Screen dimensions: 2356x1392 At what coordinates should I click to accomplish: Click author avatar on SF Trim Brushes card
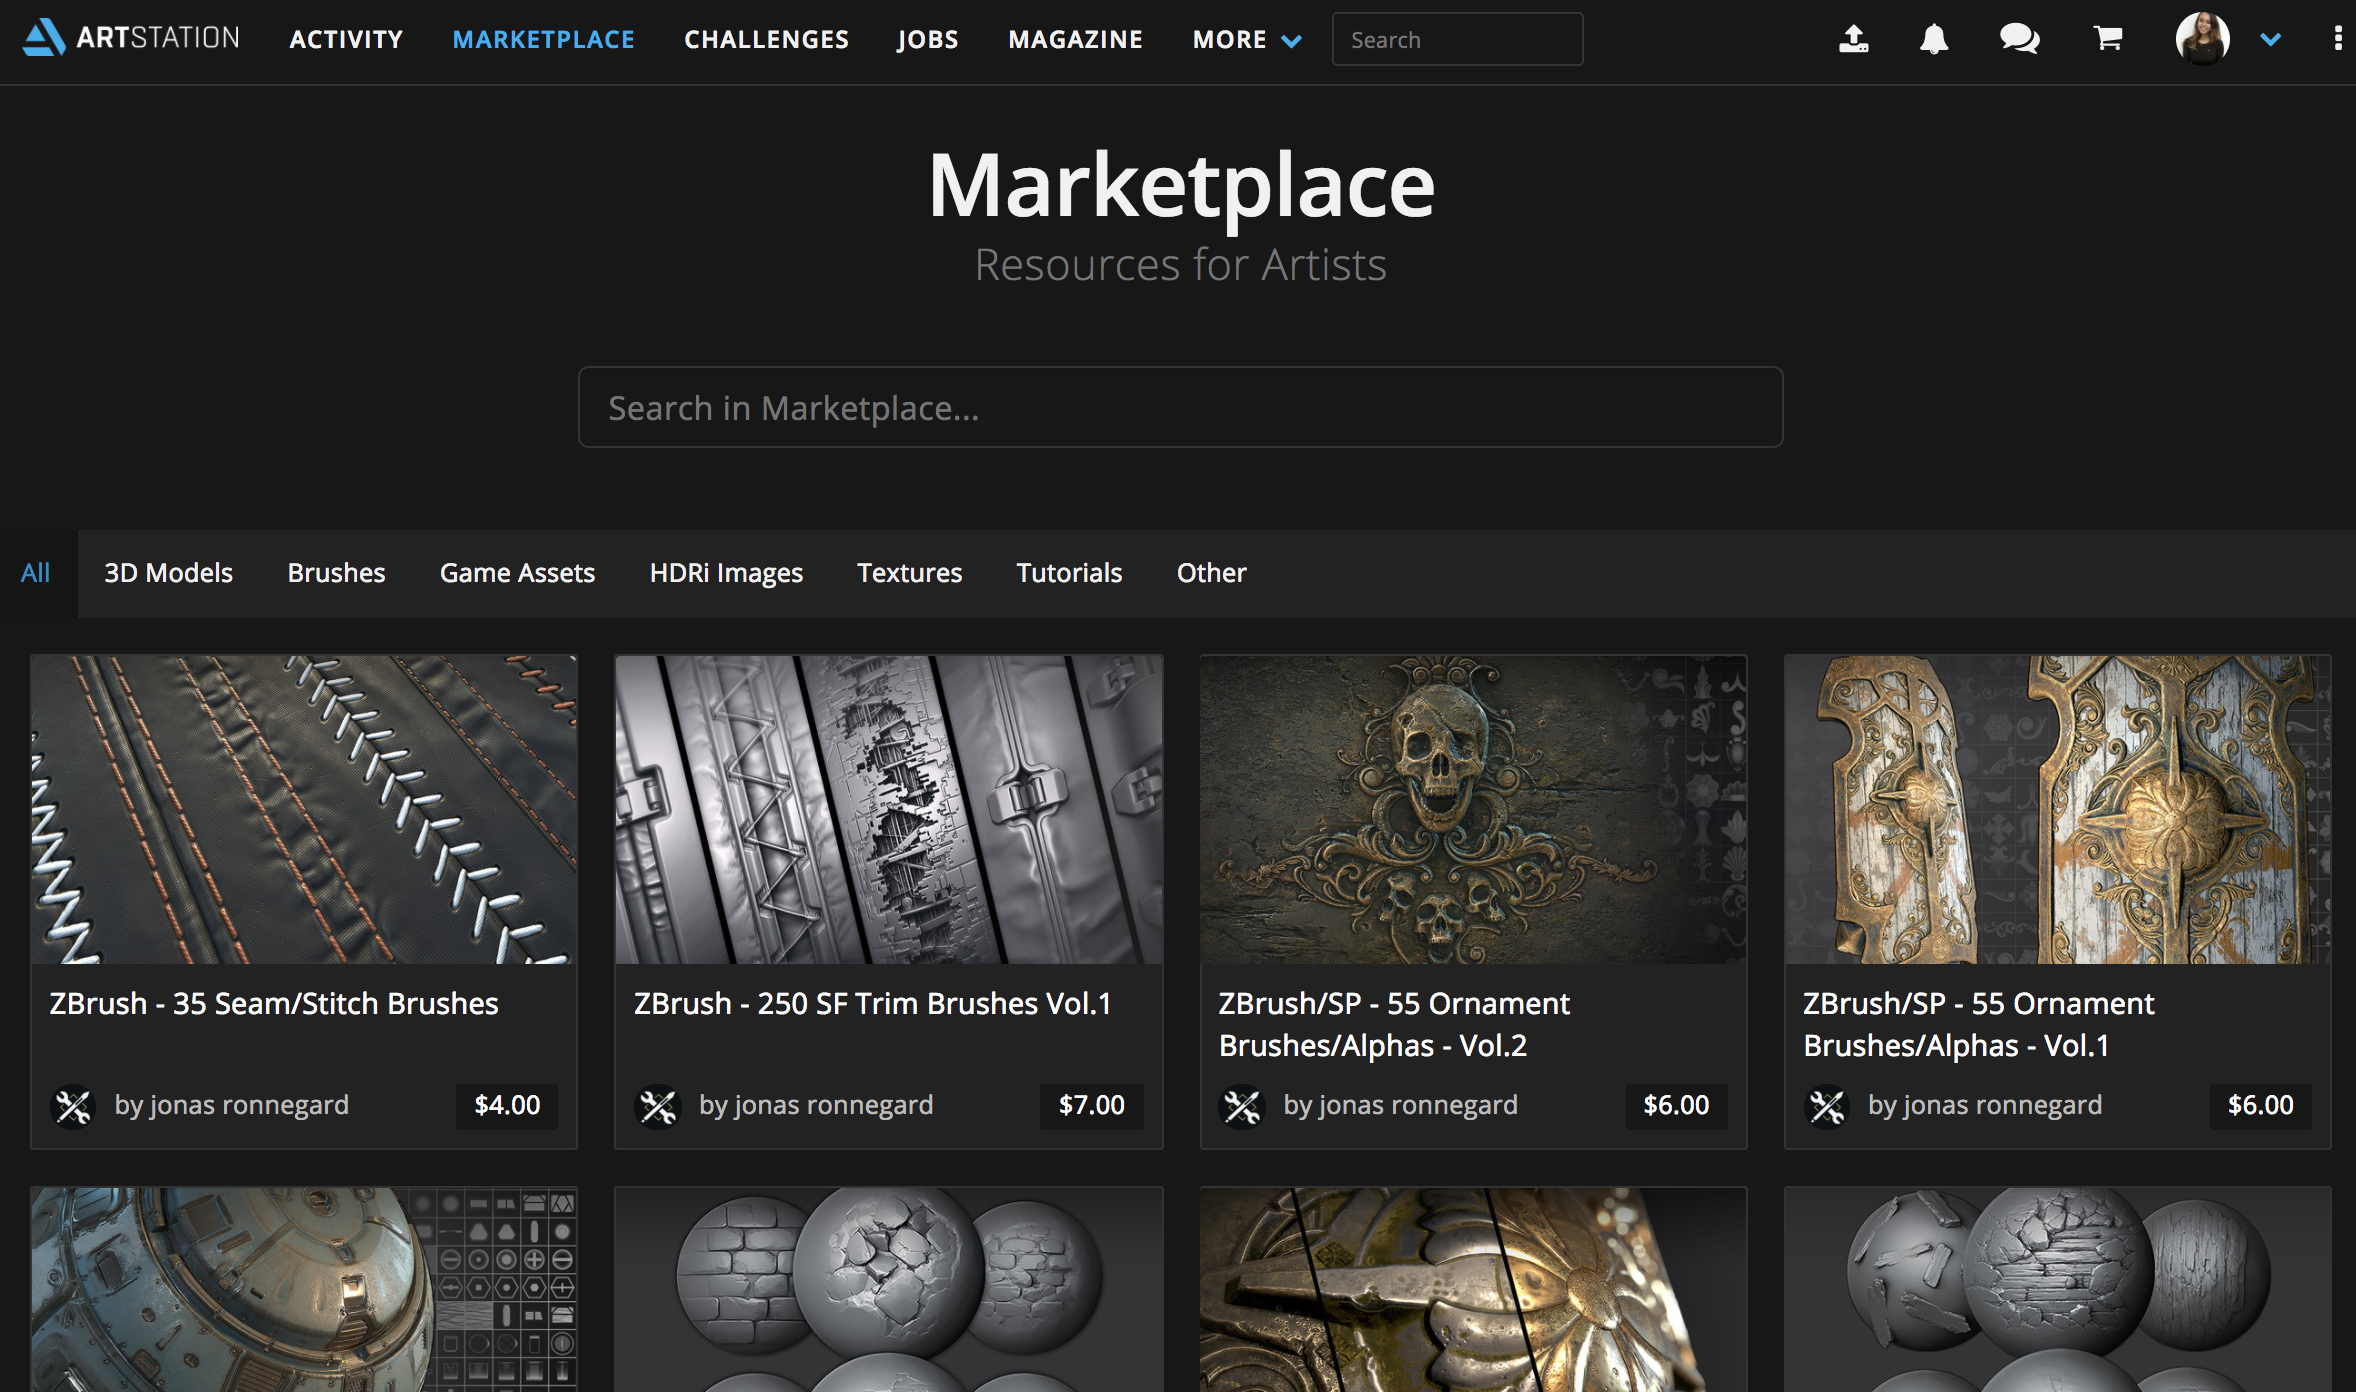click(658, 1106)
